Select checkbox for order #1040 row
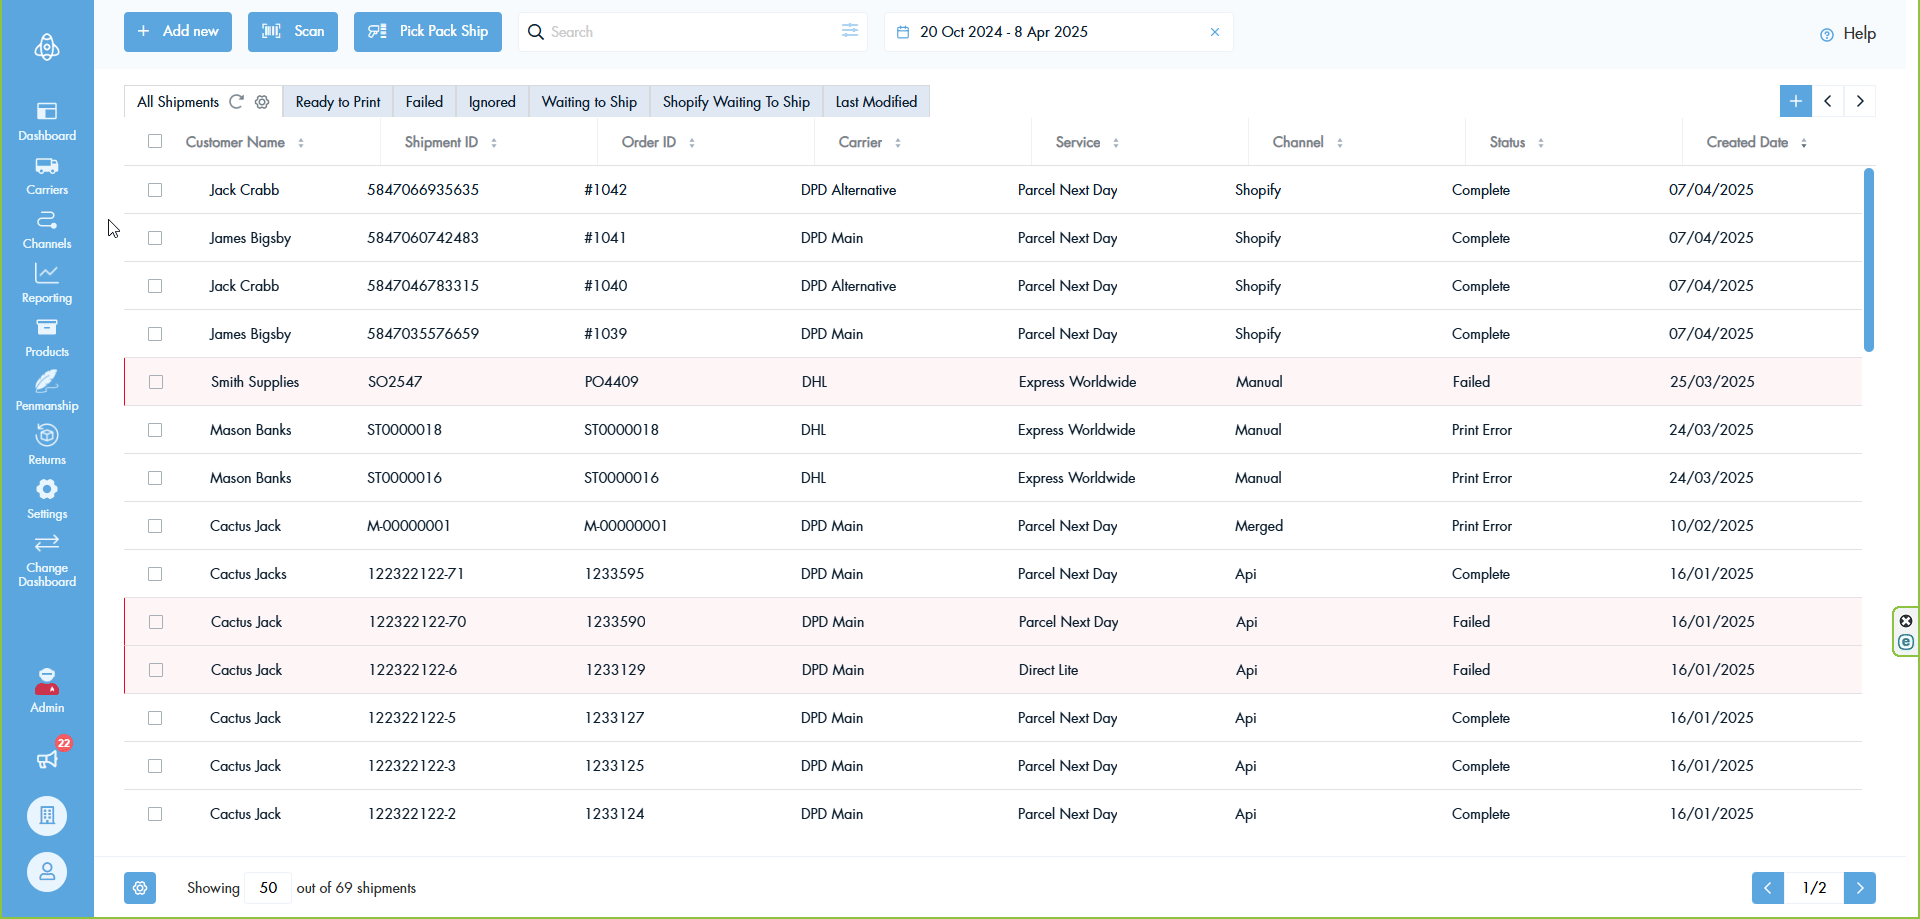Image resolution: width=1920 pixels, height=919 pixels. click(x=155, y=286)
